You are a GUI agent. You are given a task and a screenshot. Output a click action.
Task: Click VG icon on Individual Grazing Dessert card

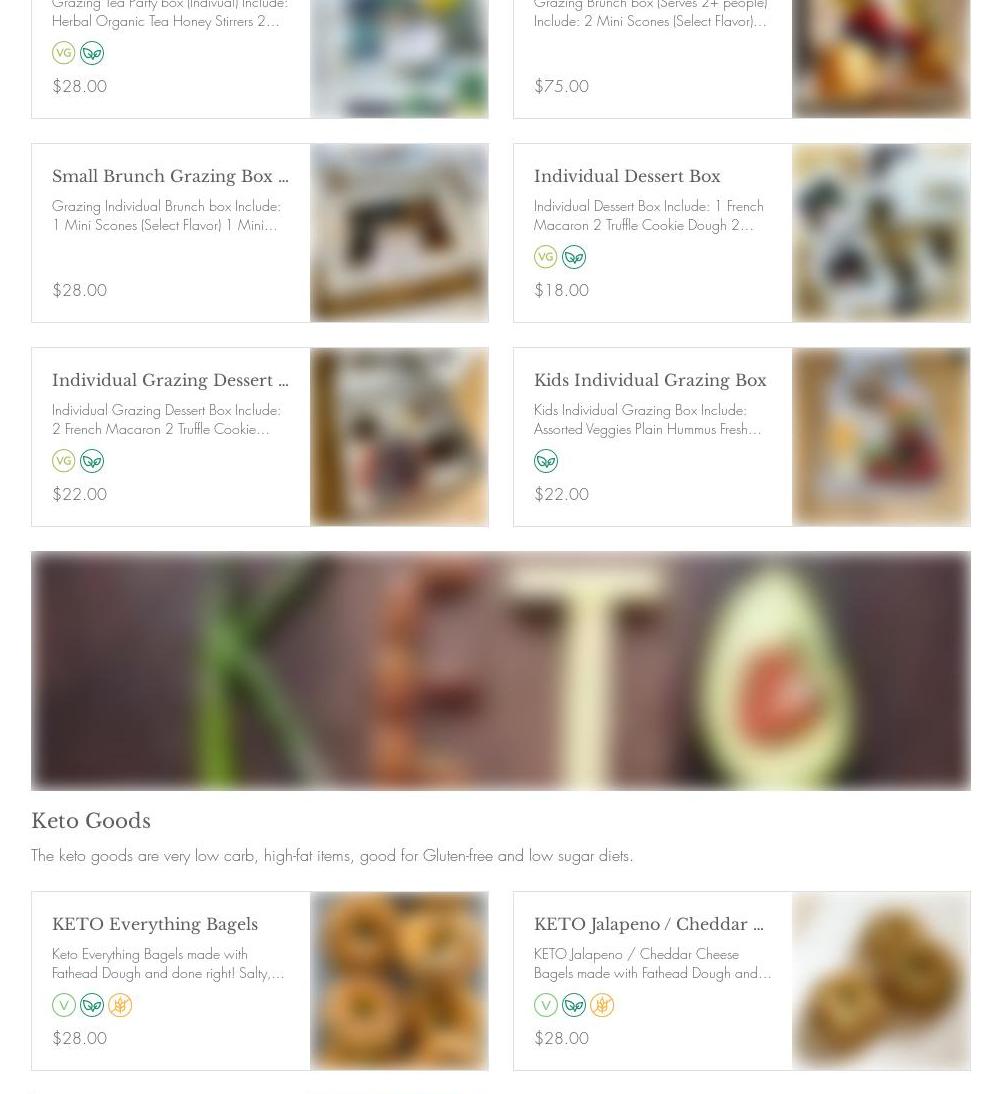(x=63, y=460)
